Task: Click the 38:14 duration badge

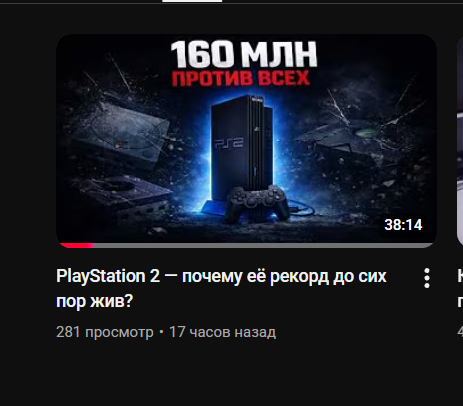Action: [x=403, y=225]
